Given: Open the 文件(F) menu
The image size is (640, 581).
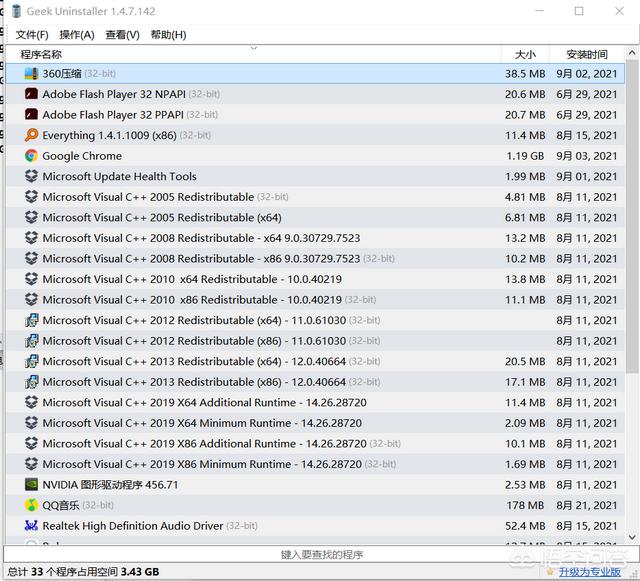Looking at the screenshot, I should pyautogui.click(x=32, y=35).
